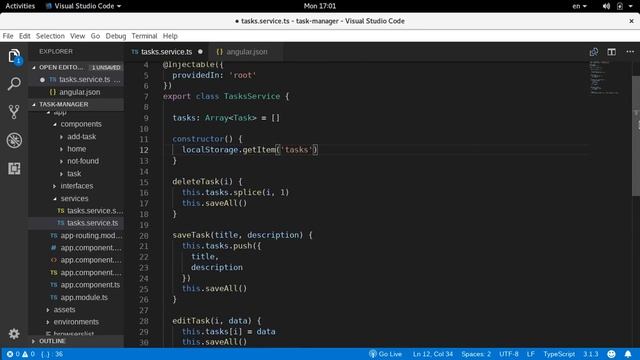Click the Open Changes editor action icon
Screen dimensions: 640x360
click(x=594, y=52)
